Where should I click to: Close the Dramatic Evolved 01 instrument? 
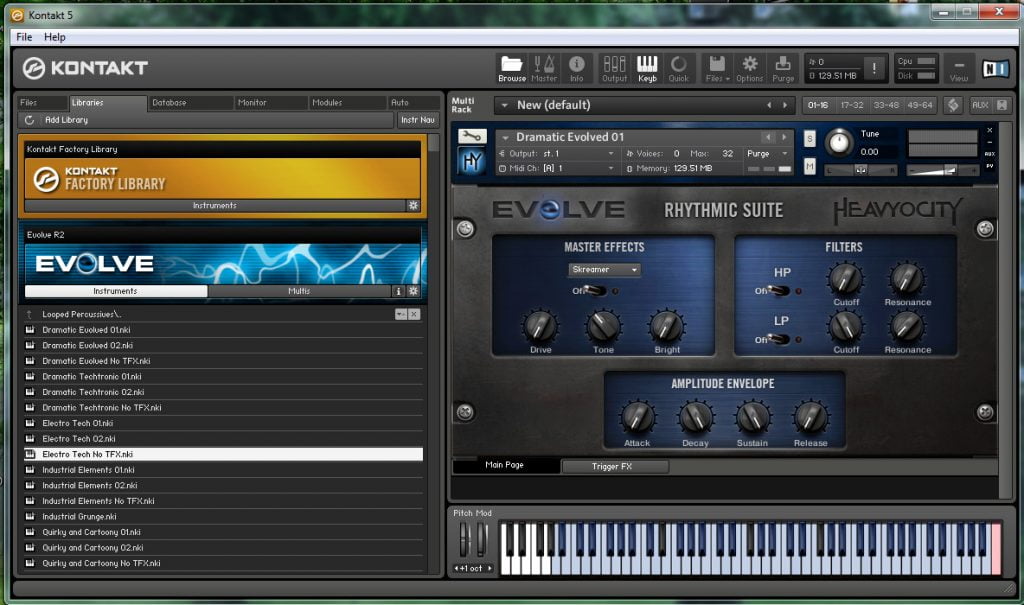[989, 131]
